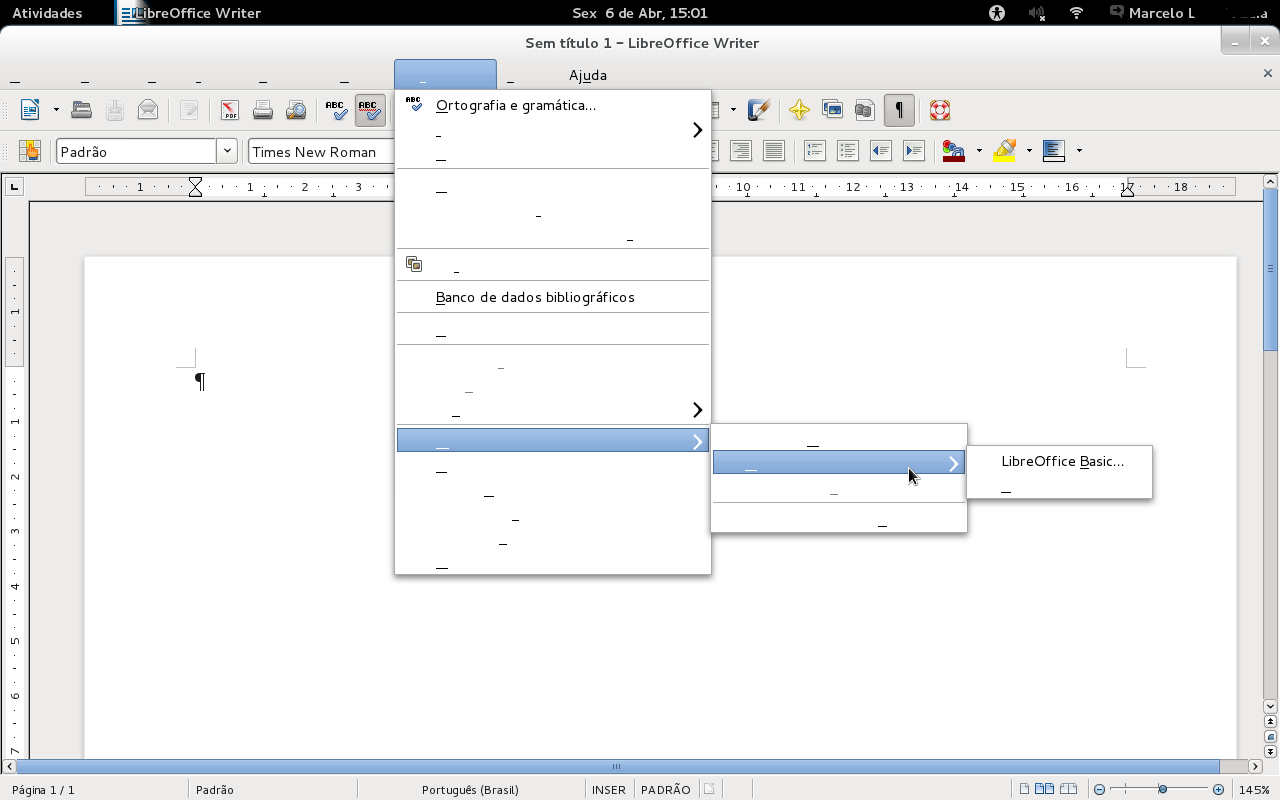The image size is (1280, 800).
Task: Jump to next page button
Action: pos(1271,750)
